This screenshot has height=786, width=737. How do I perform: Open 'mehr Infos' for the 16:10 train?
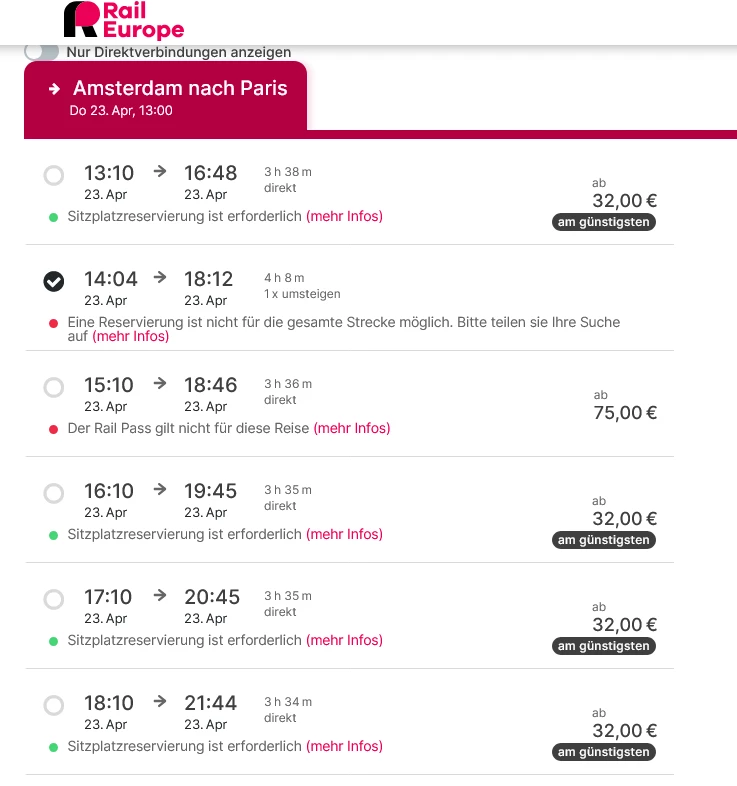tap(344, 534)
